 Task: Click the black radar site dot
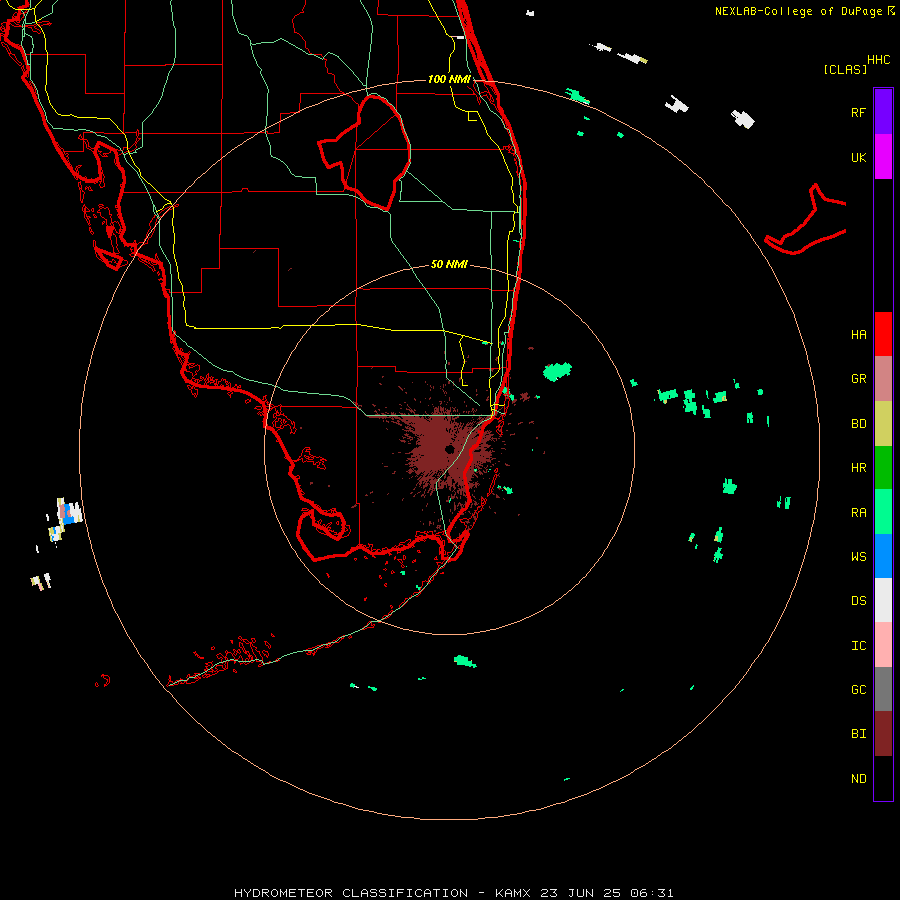coord(449,449)
